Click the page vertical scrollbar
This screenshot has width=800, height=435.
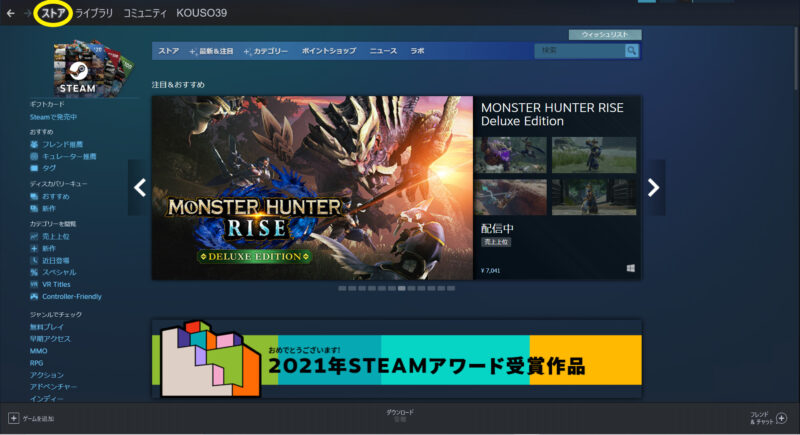point(796,59)
